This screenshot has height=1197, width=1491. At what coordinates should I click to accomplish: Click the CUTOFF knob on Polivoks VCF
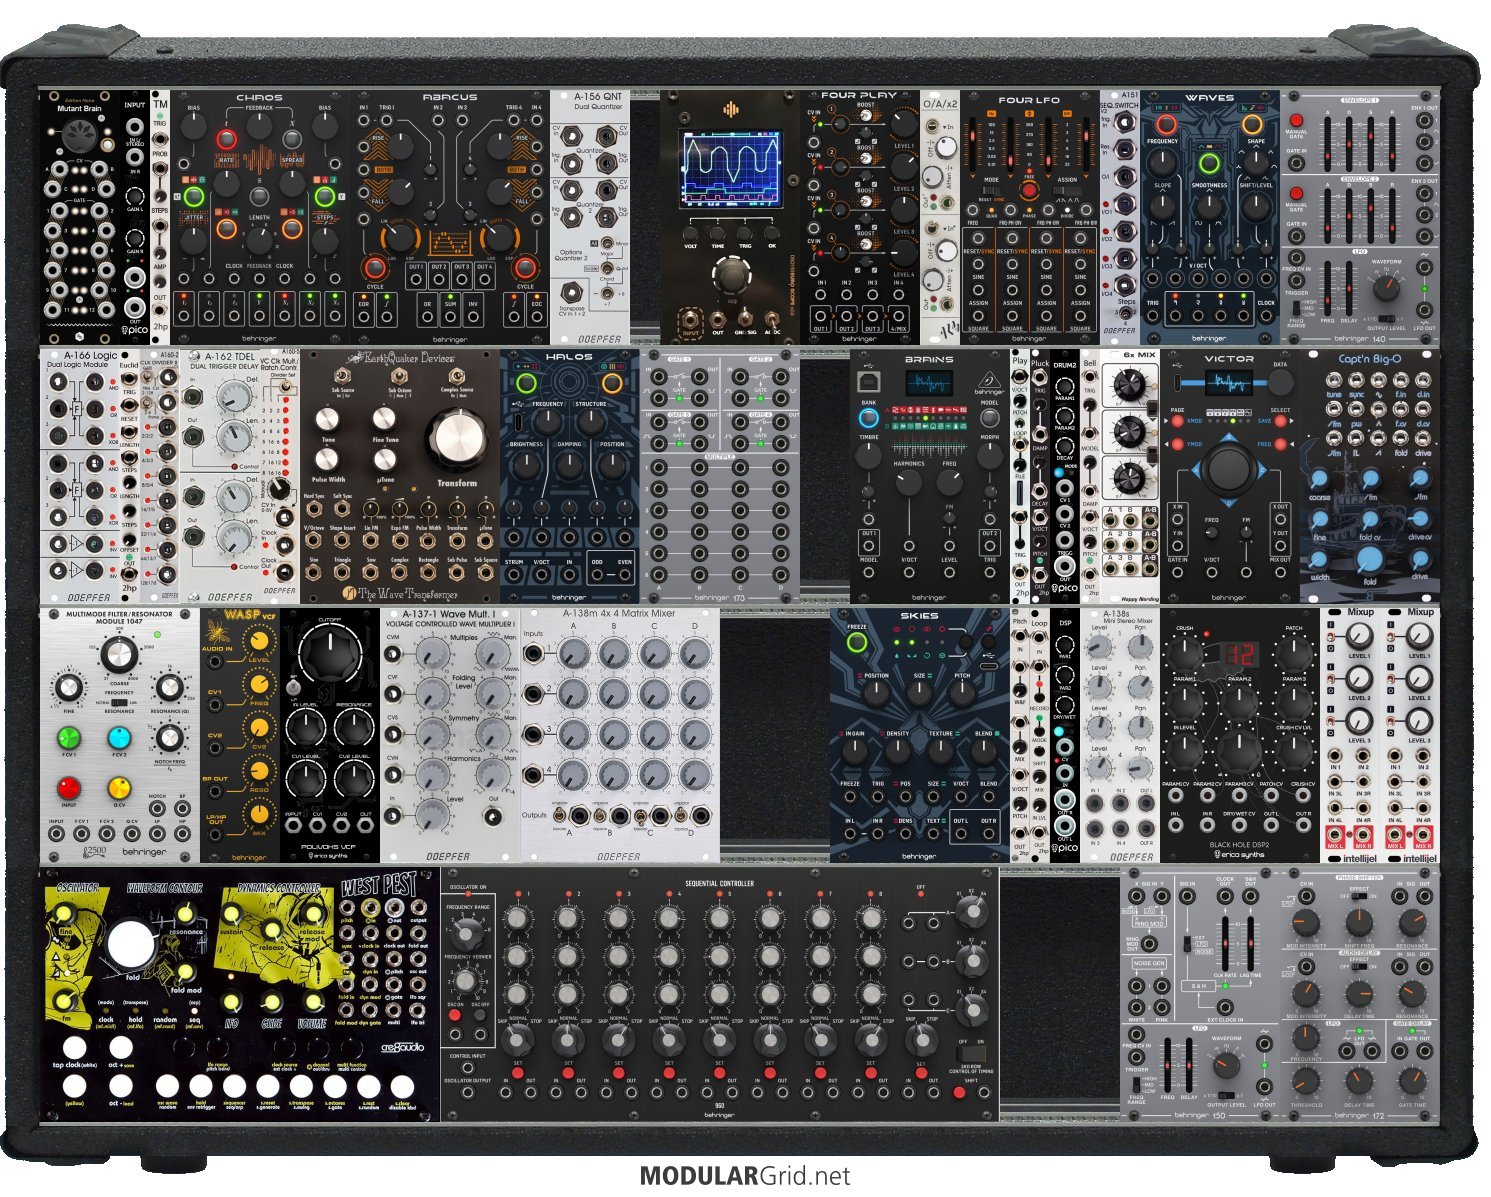click(329, 652)
